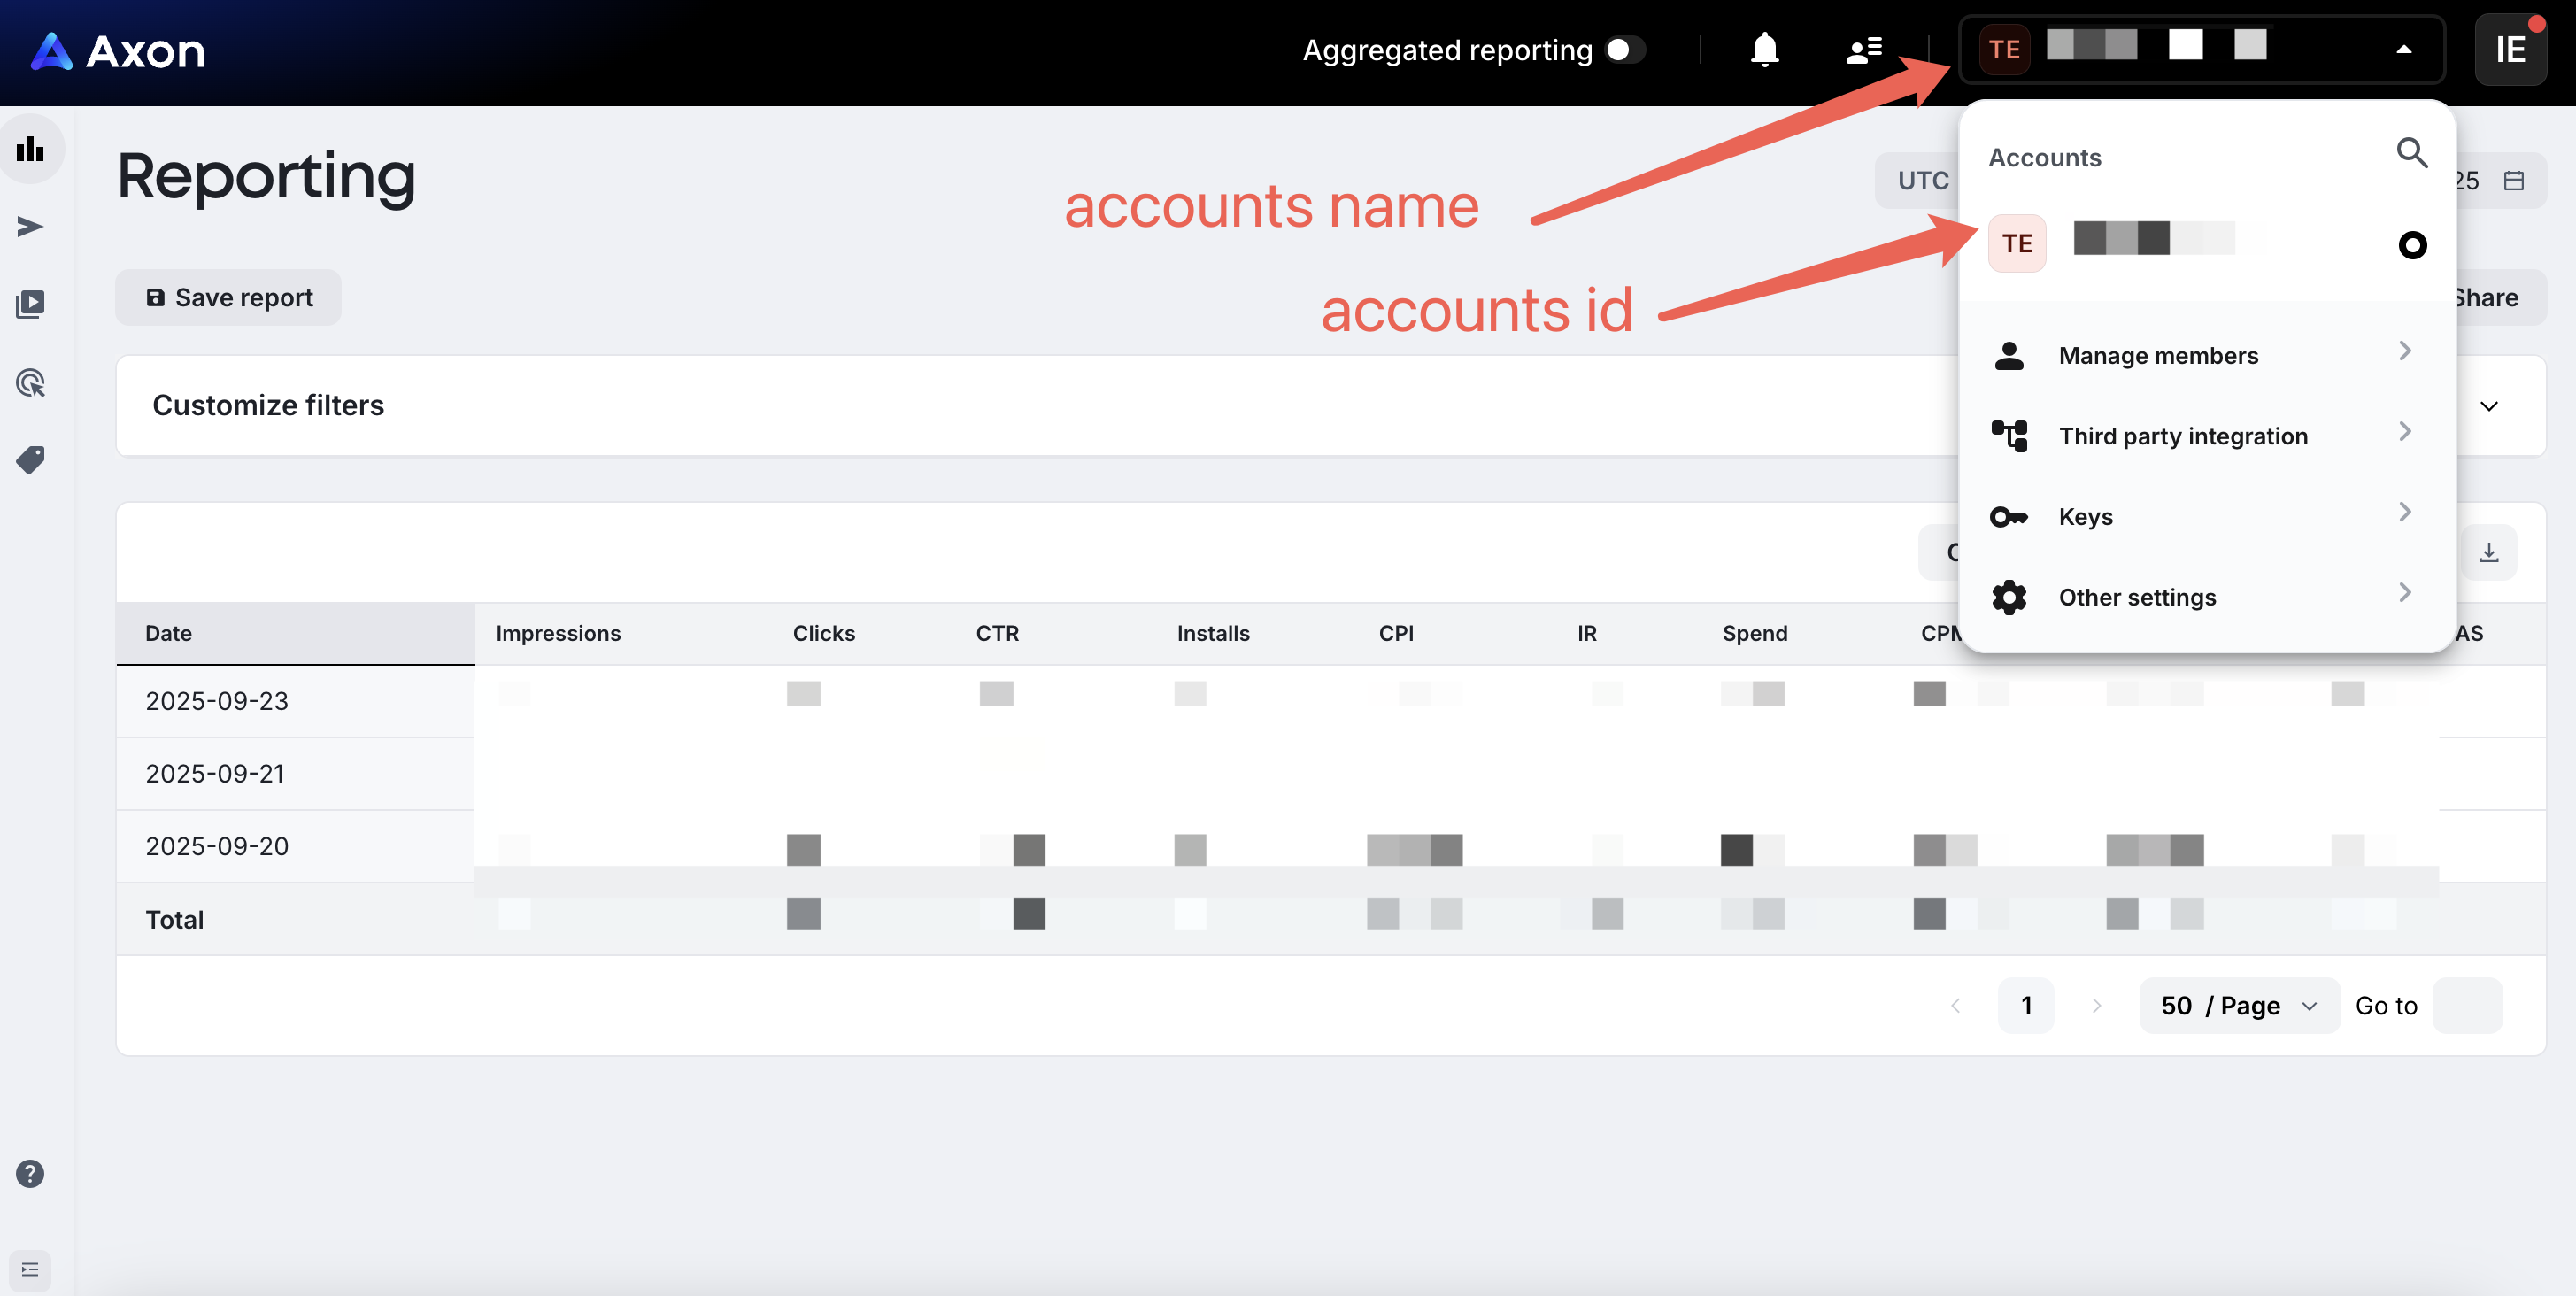Image resolution: width=2576 pixels, height=1296 pixels.
Task: Select the TE account radio button
Action: [x=2411, y=245]
